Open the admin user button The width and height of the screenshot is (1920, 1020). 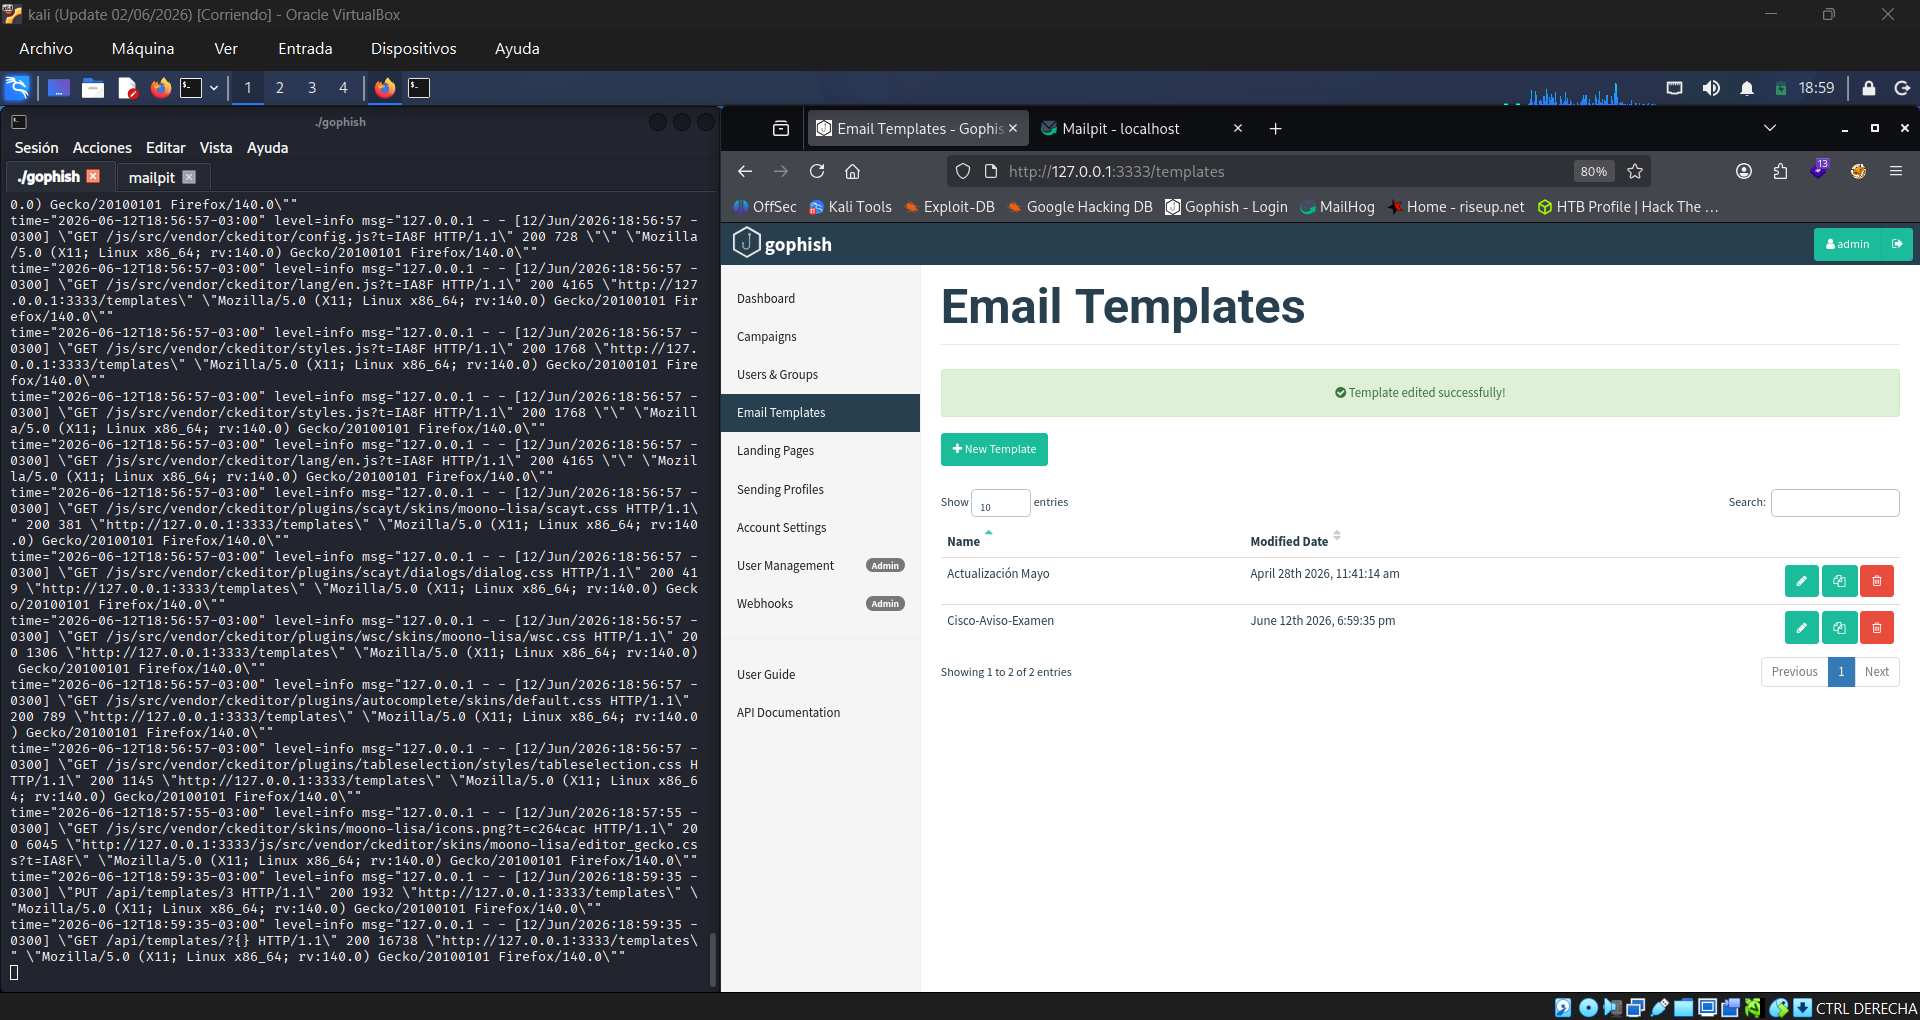(x=1848, y=244)
